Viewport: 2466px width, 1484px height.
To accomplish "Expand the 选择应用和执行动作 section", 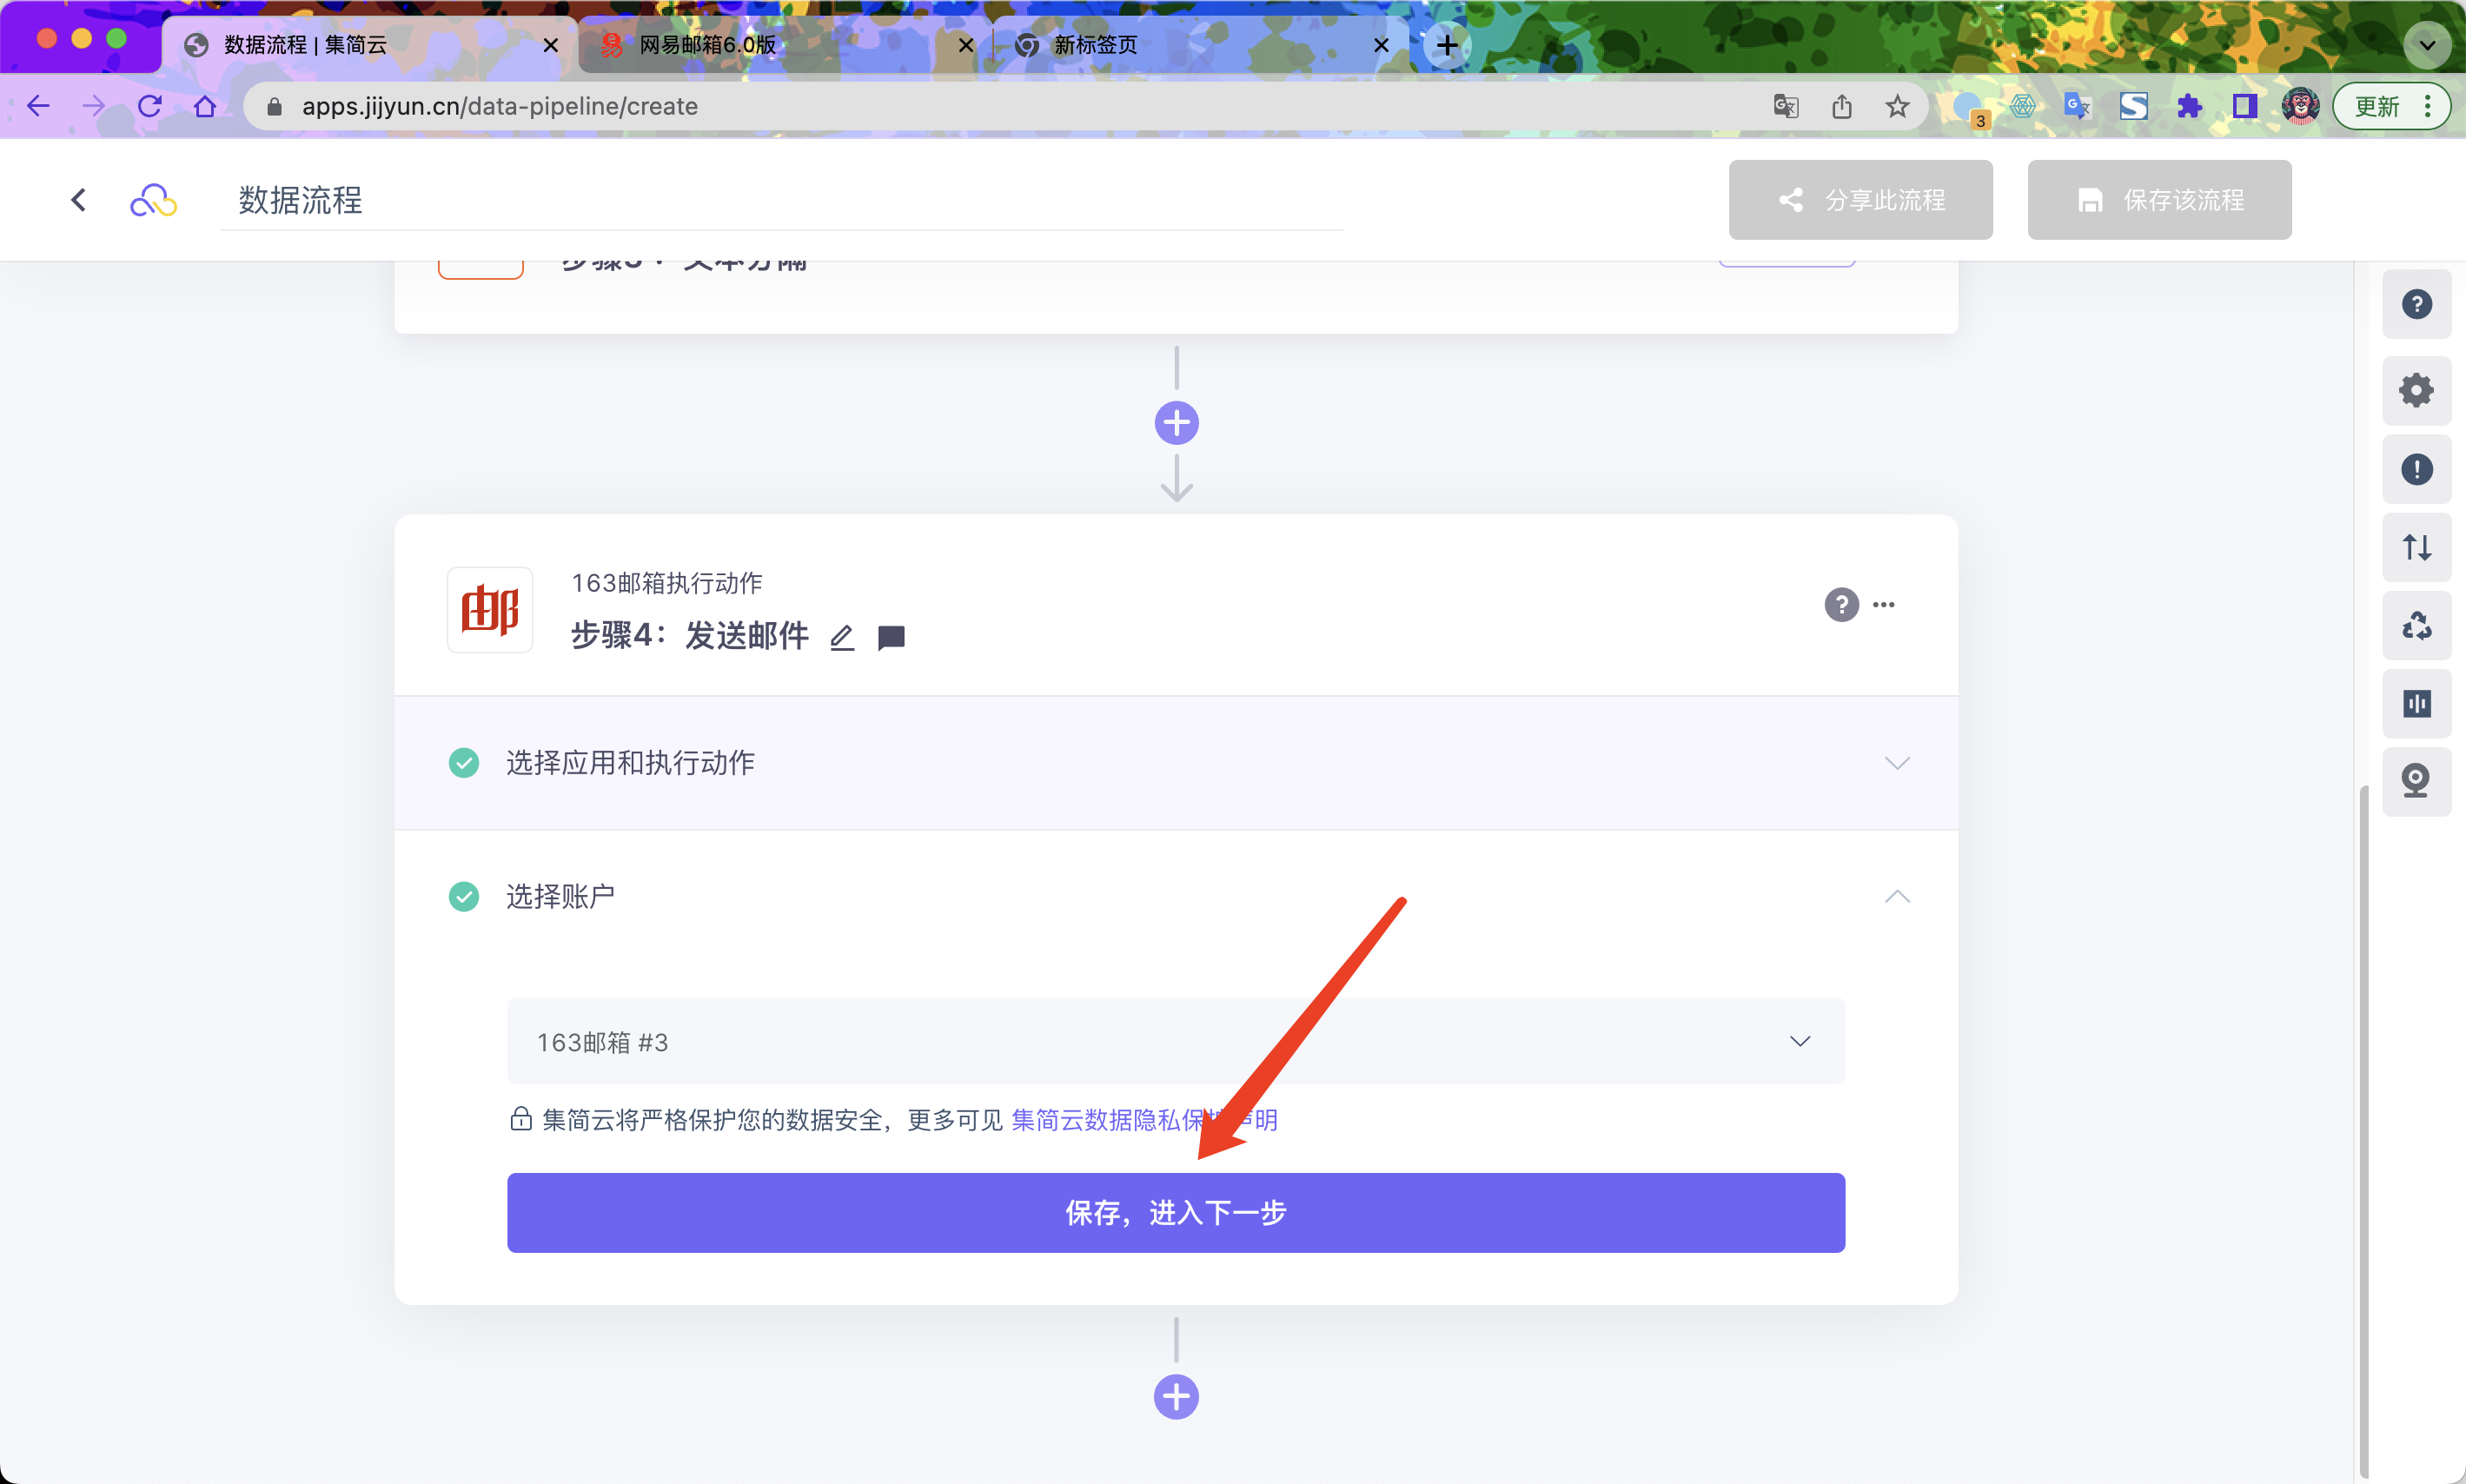I will point(1896,763).
